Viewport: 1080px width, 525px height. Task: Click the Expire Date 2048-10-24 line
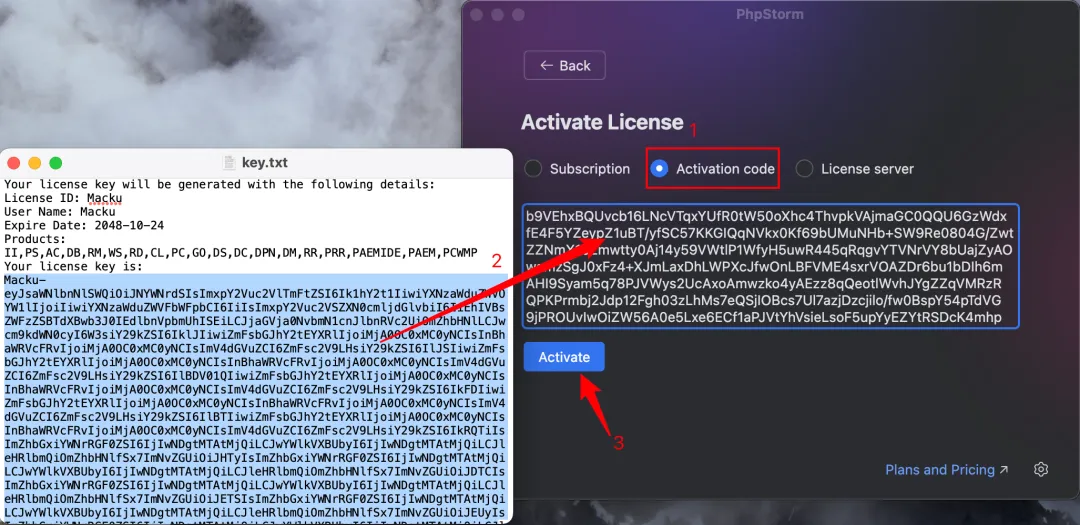pos(84,225)
